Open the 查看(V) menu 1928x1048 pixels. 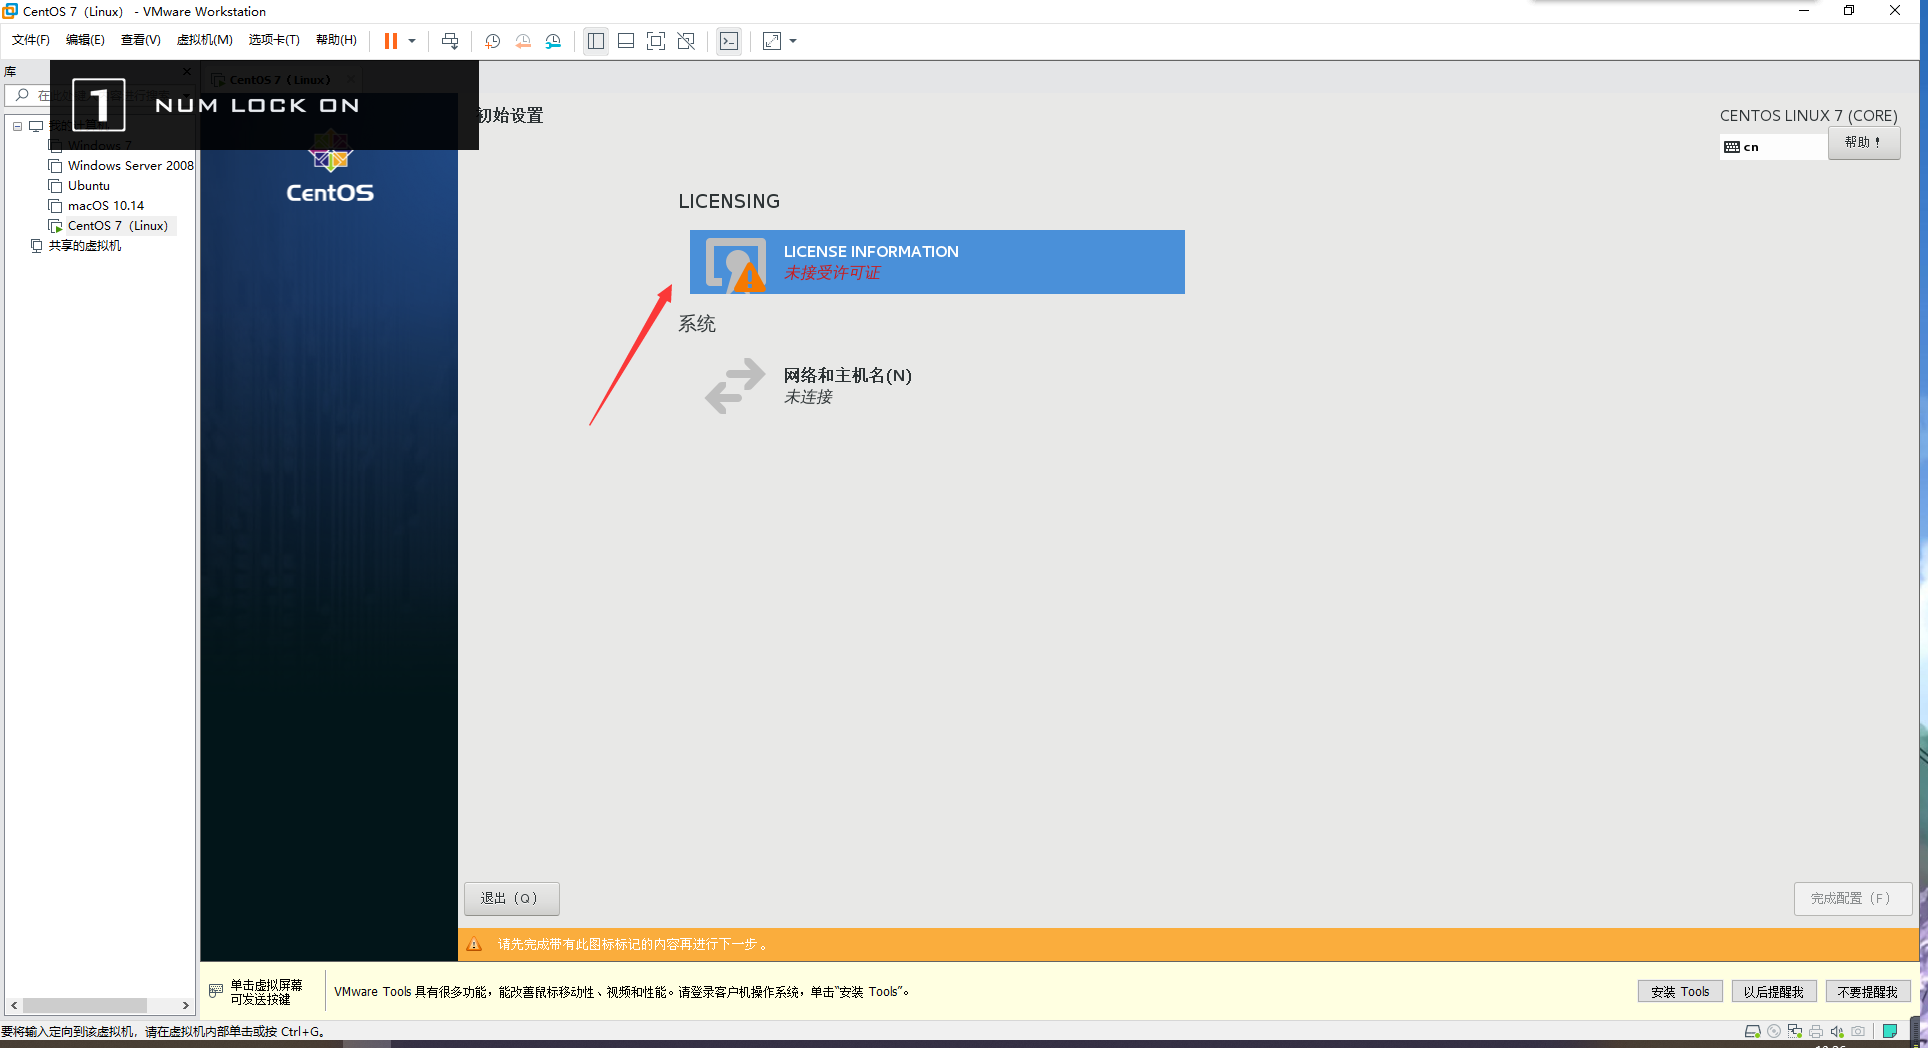[x=141, y=40]
